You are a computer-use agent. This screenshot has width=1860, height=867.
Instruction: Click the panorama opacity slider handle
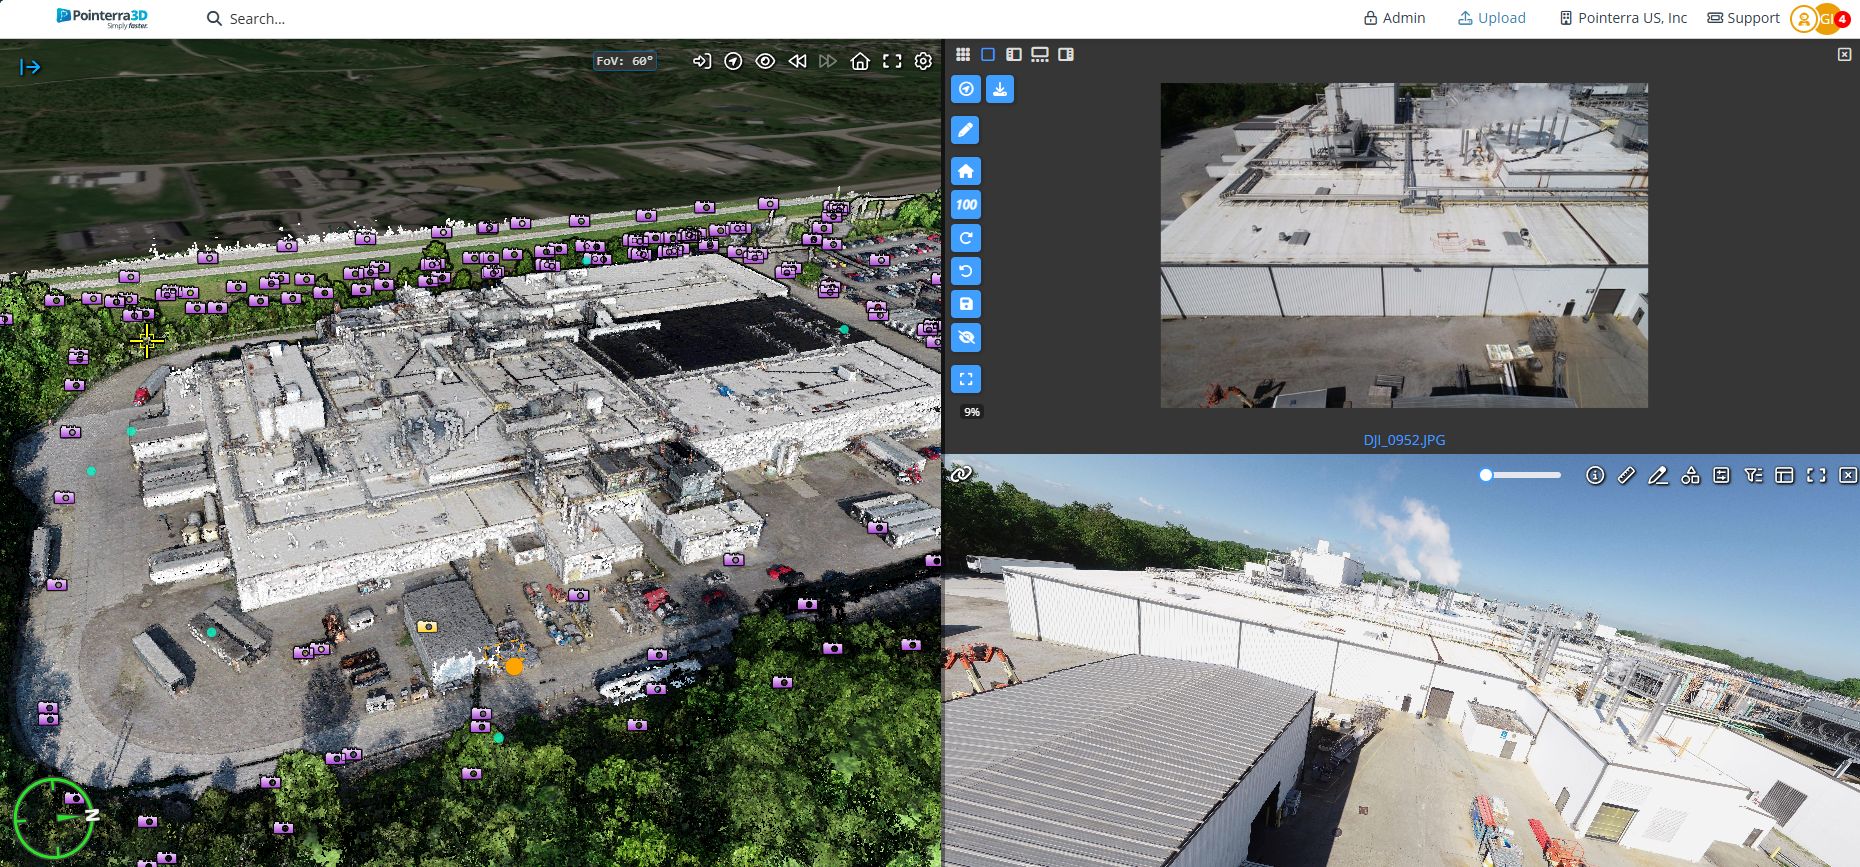[1486, 475]
